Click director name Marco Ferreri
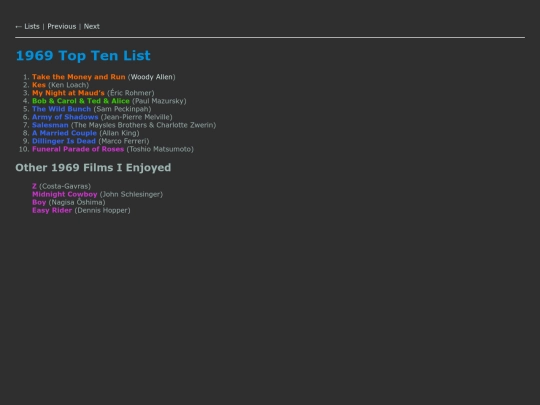 [x=124, y=141]
